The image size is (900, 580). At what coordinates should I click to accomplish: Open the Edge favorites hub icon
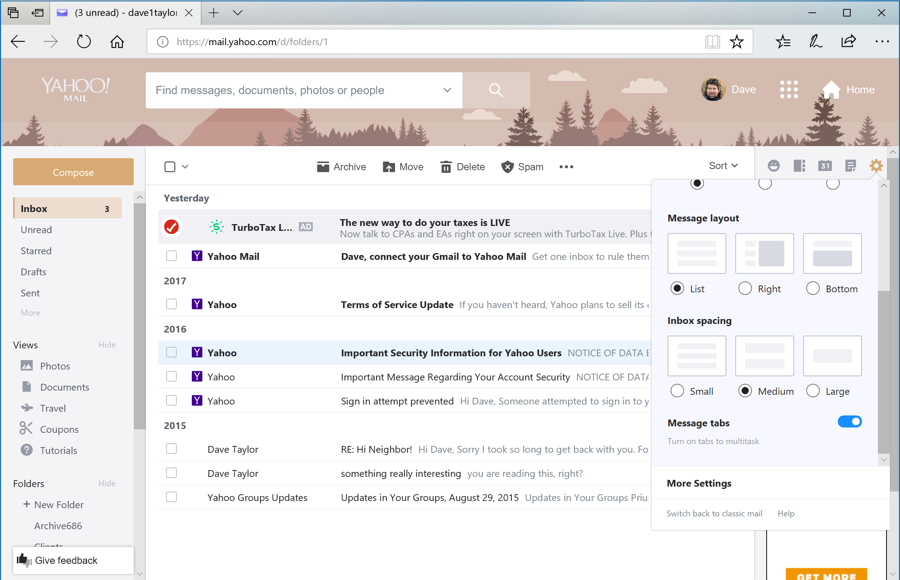pos(783,41)
